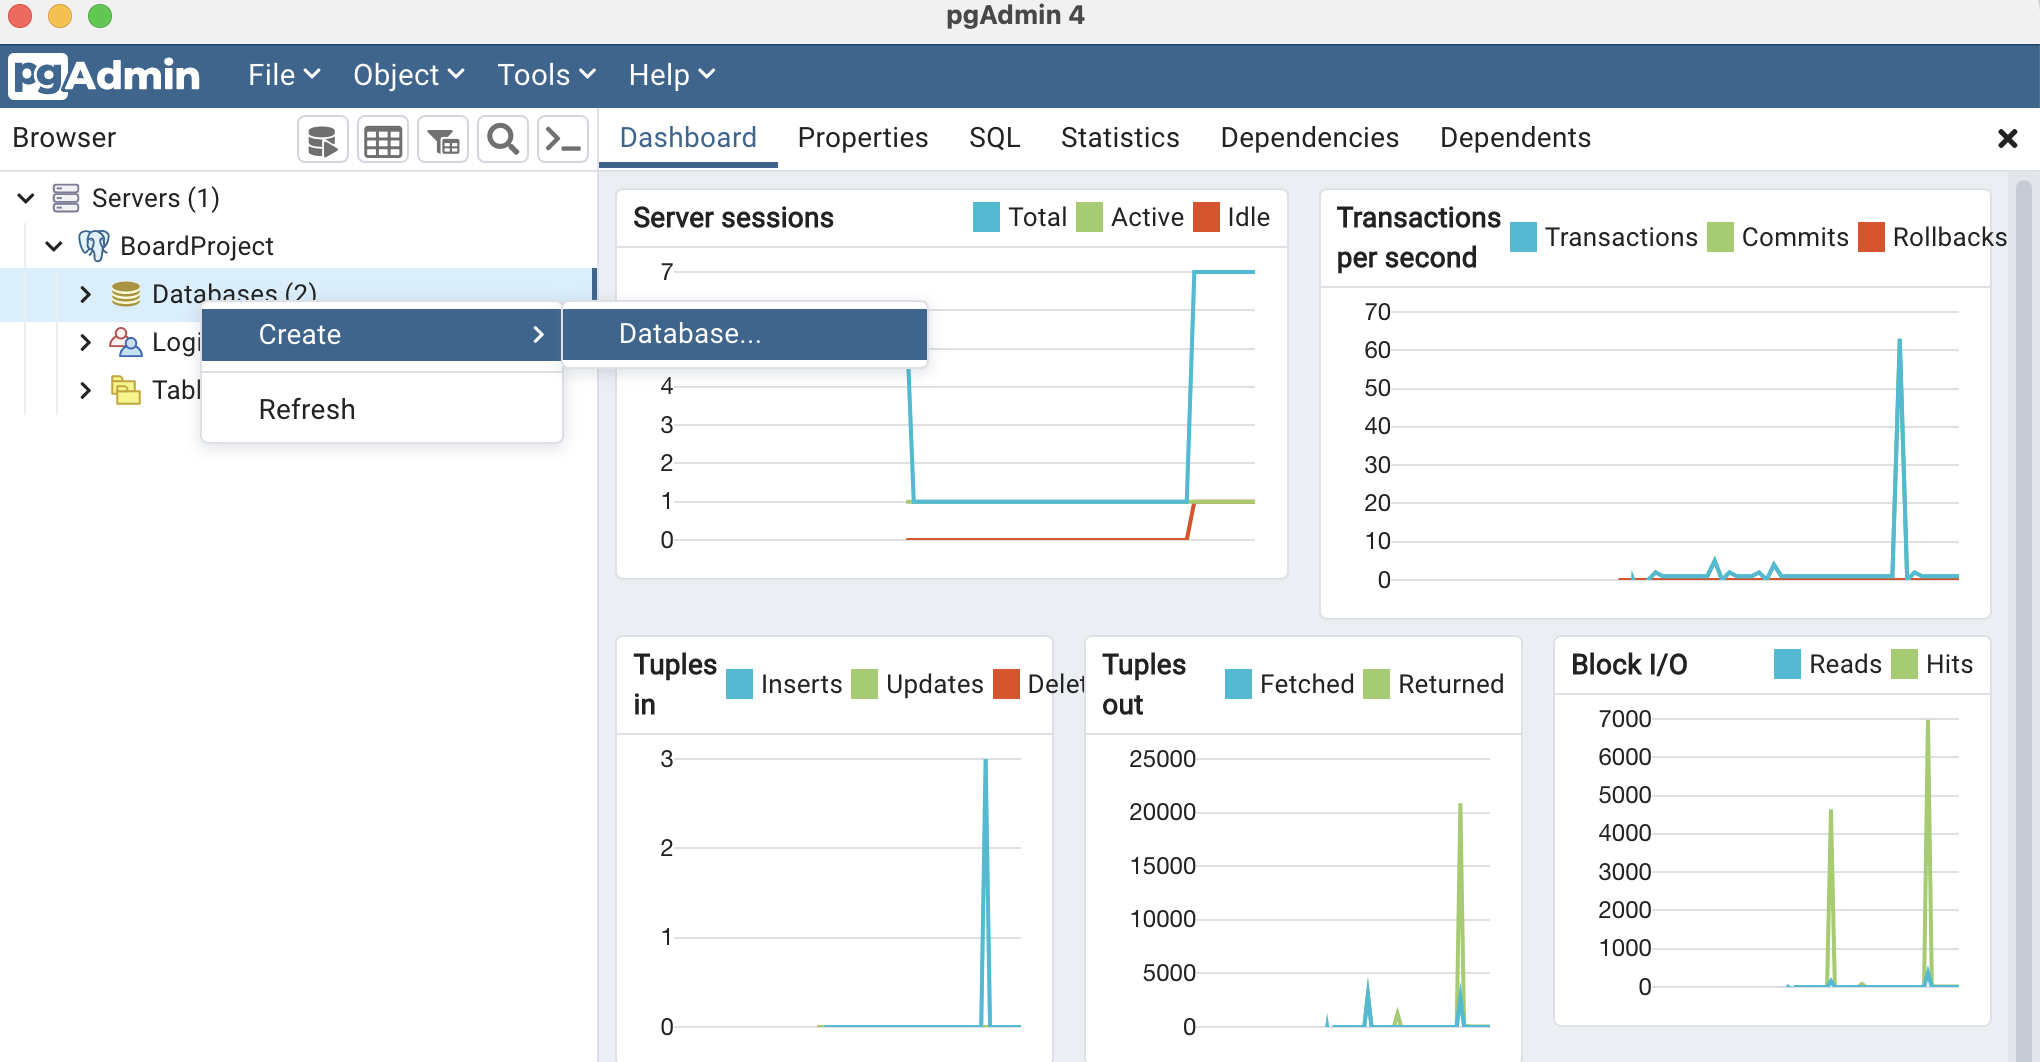The width and height of the screenshot is (2040, 1062).
Task: Toggle the Hits legend in Block I/O
Action: click(x=1932, y=664)
